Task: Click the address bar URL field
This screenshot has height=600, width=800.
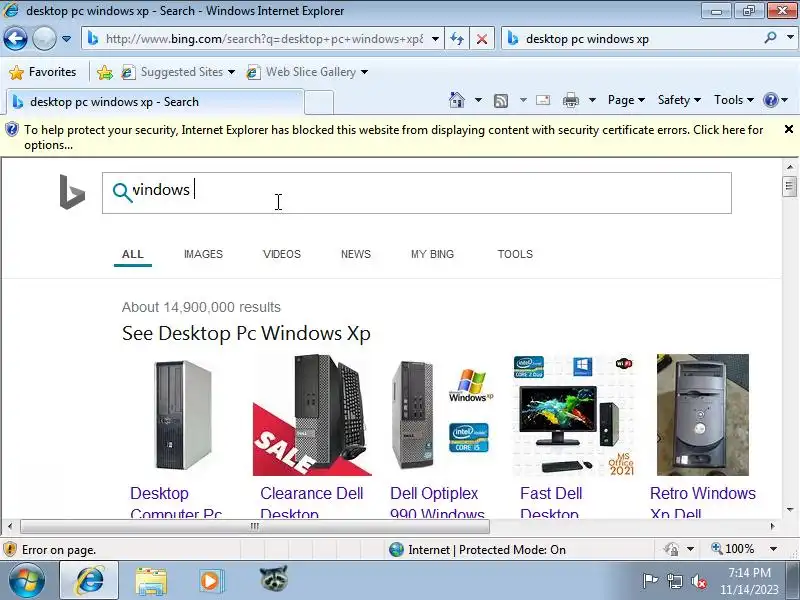Action: [264, 39]
